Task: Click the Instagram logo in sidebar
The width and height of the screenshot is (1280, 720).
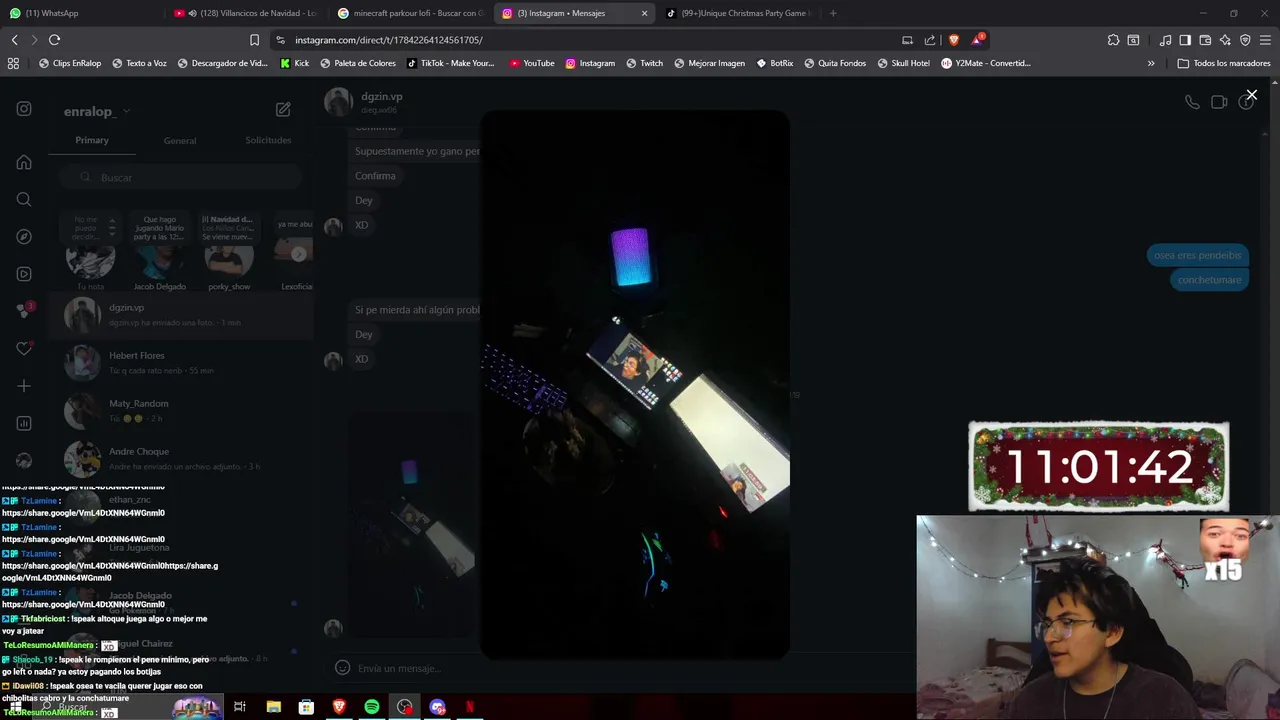Action: click(x=24, y=109)
